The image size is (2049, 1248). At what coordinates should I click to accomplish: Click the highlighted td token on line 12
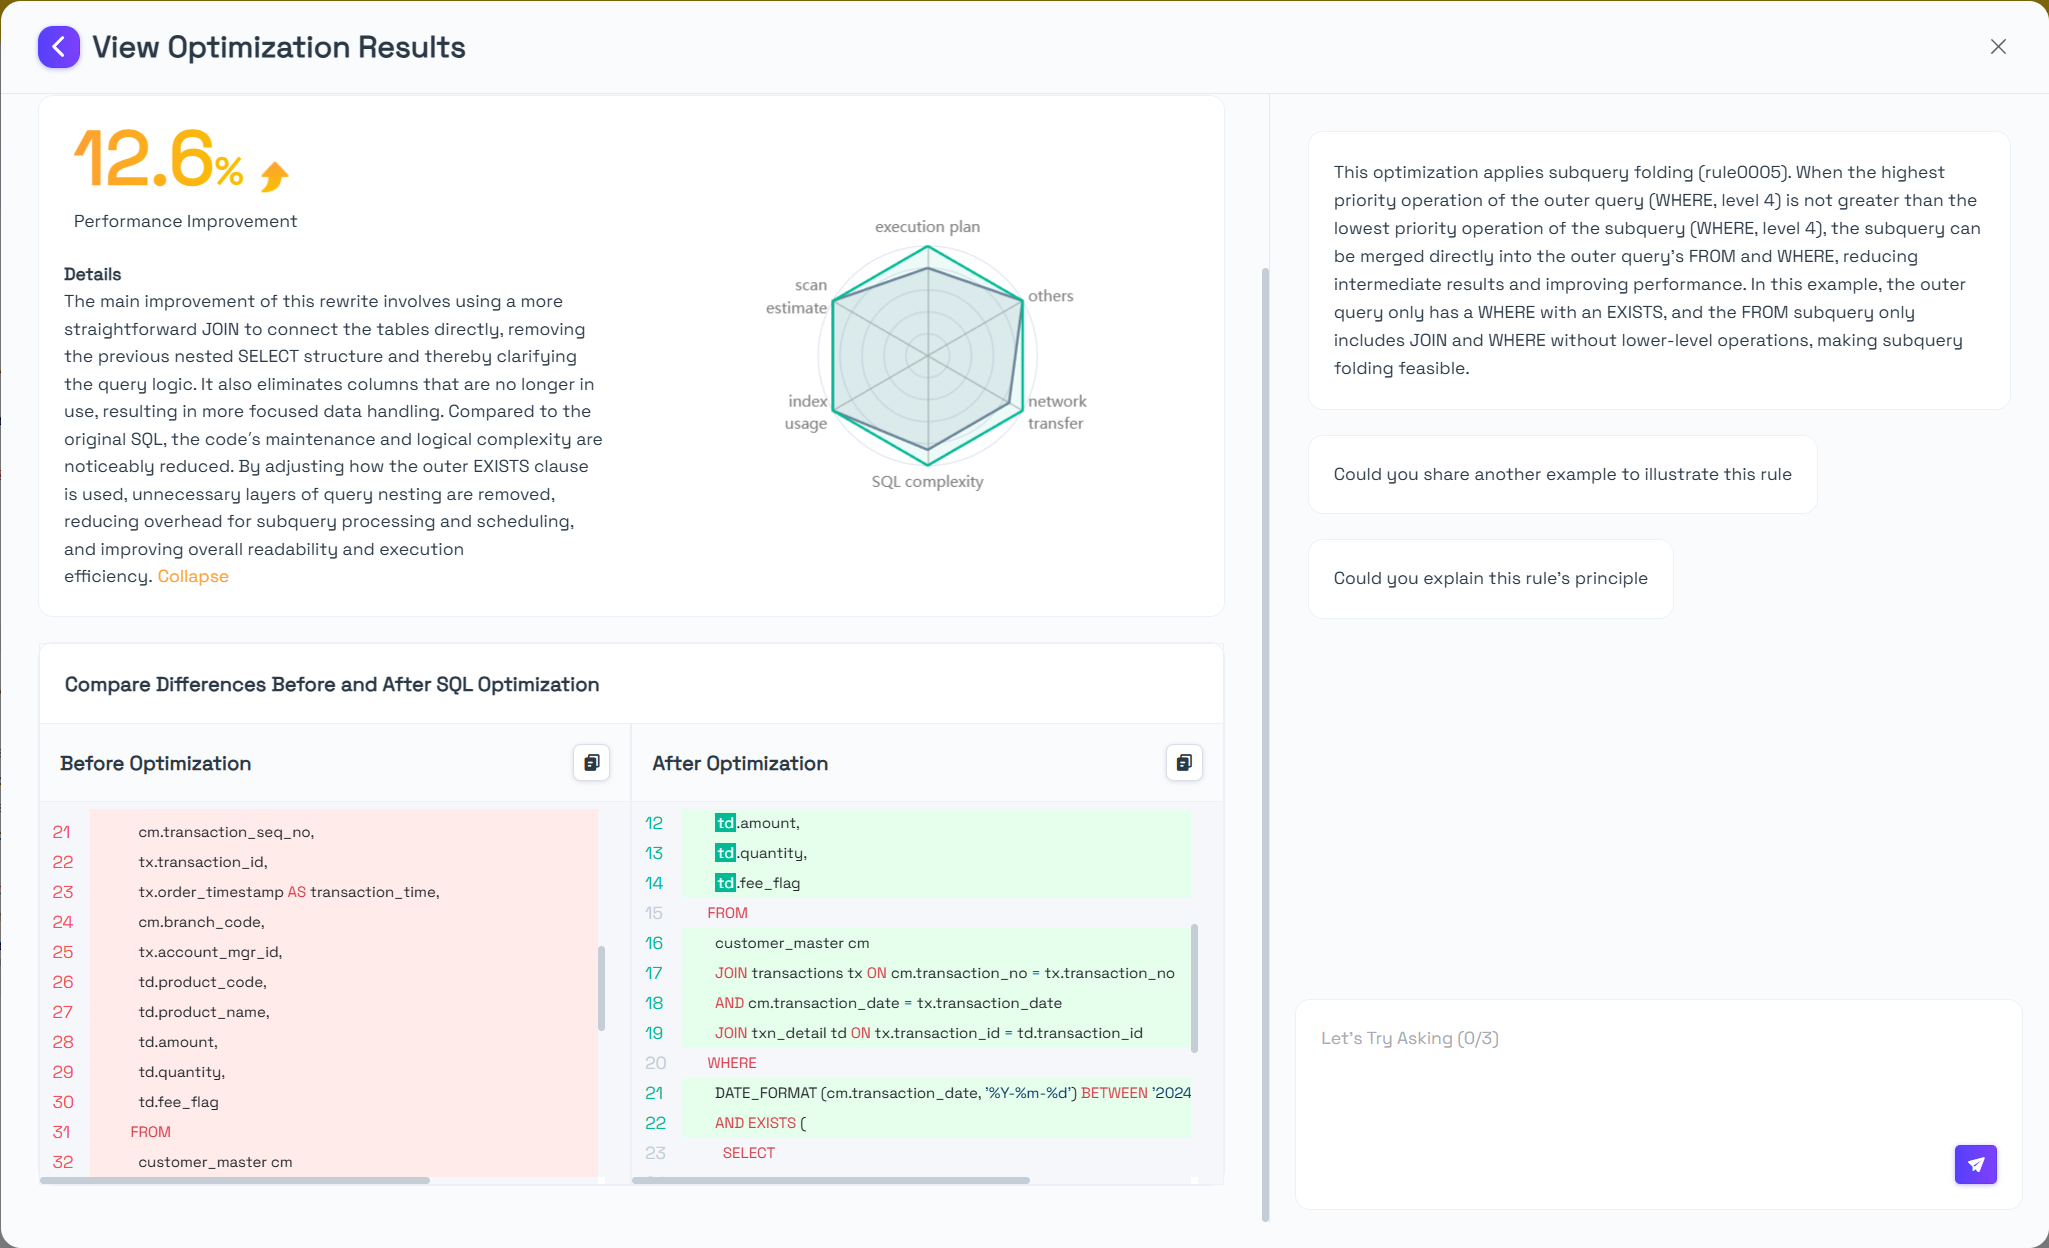point(723,822)
